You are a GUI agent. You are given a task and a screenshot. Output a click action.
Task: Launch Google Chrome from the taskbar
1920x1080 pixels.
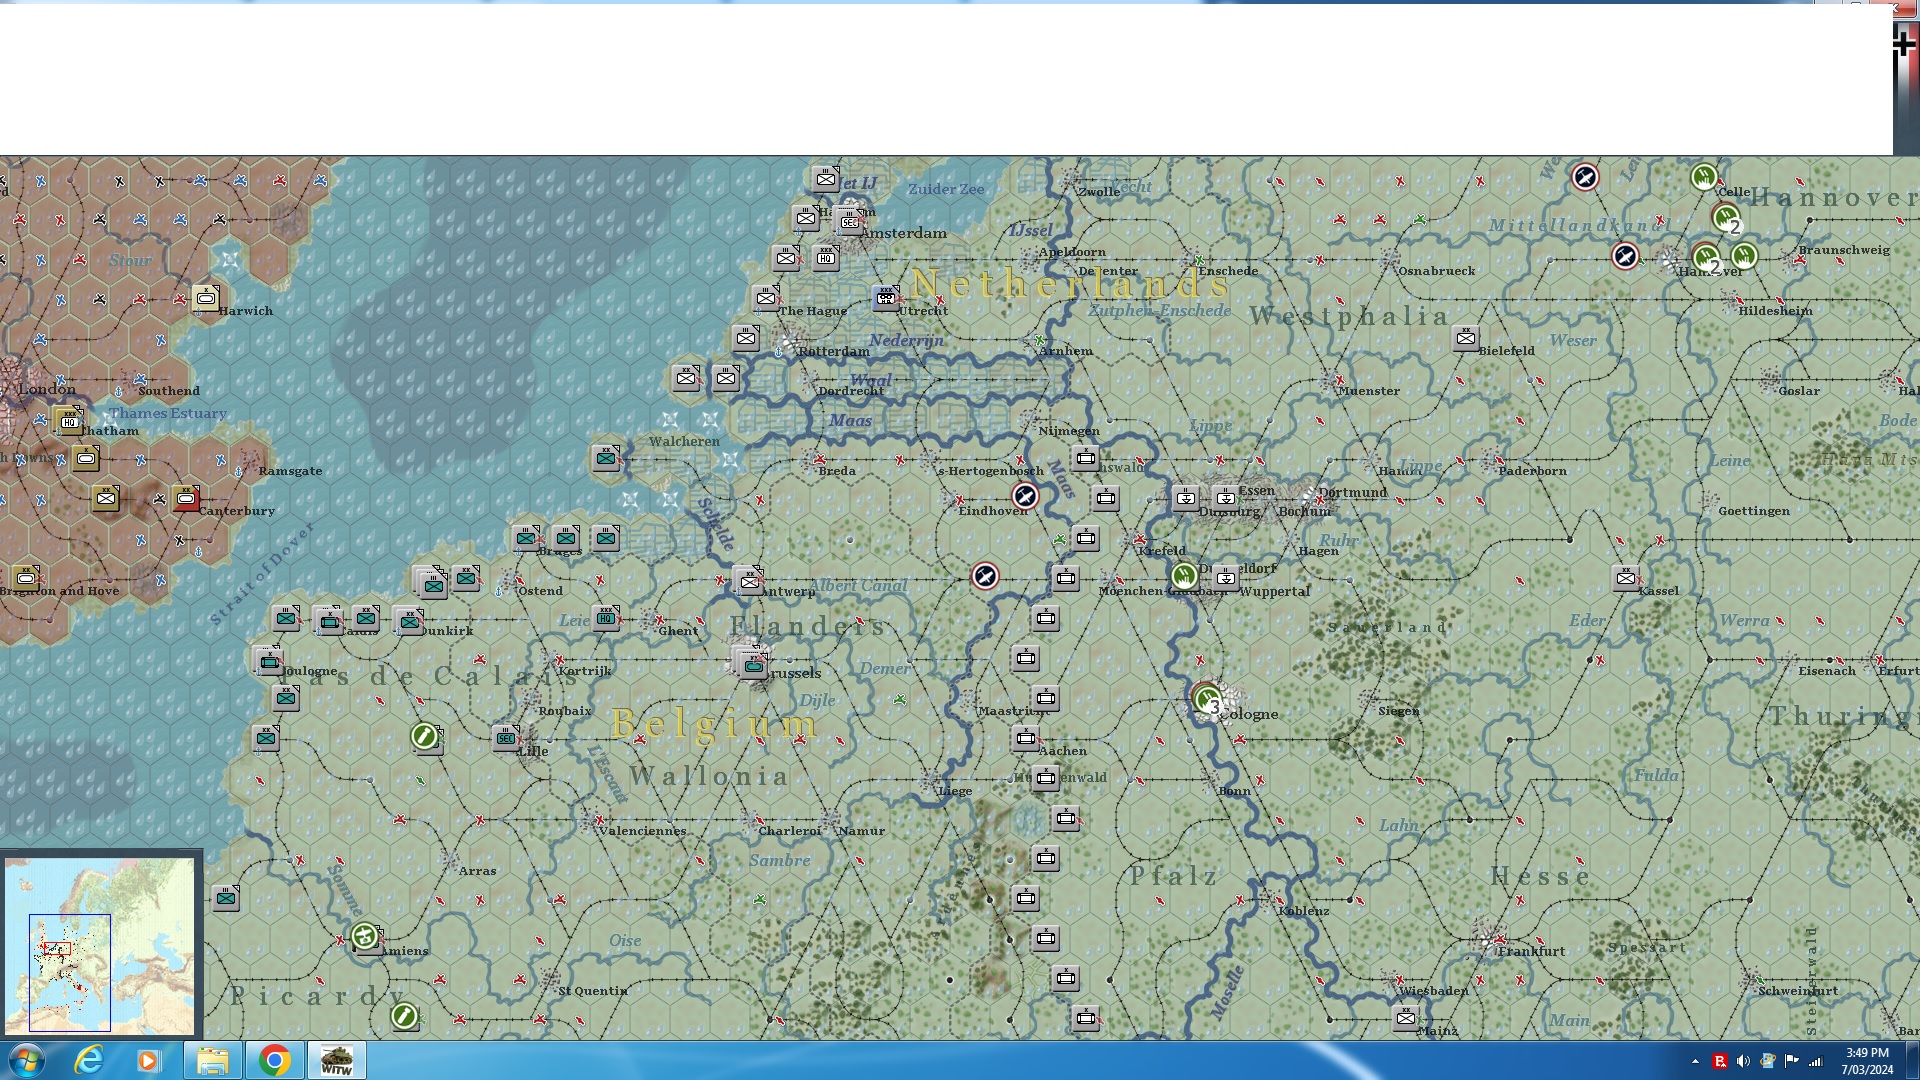click(x=274, y=1060)
